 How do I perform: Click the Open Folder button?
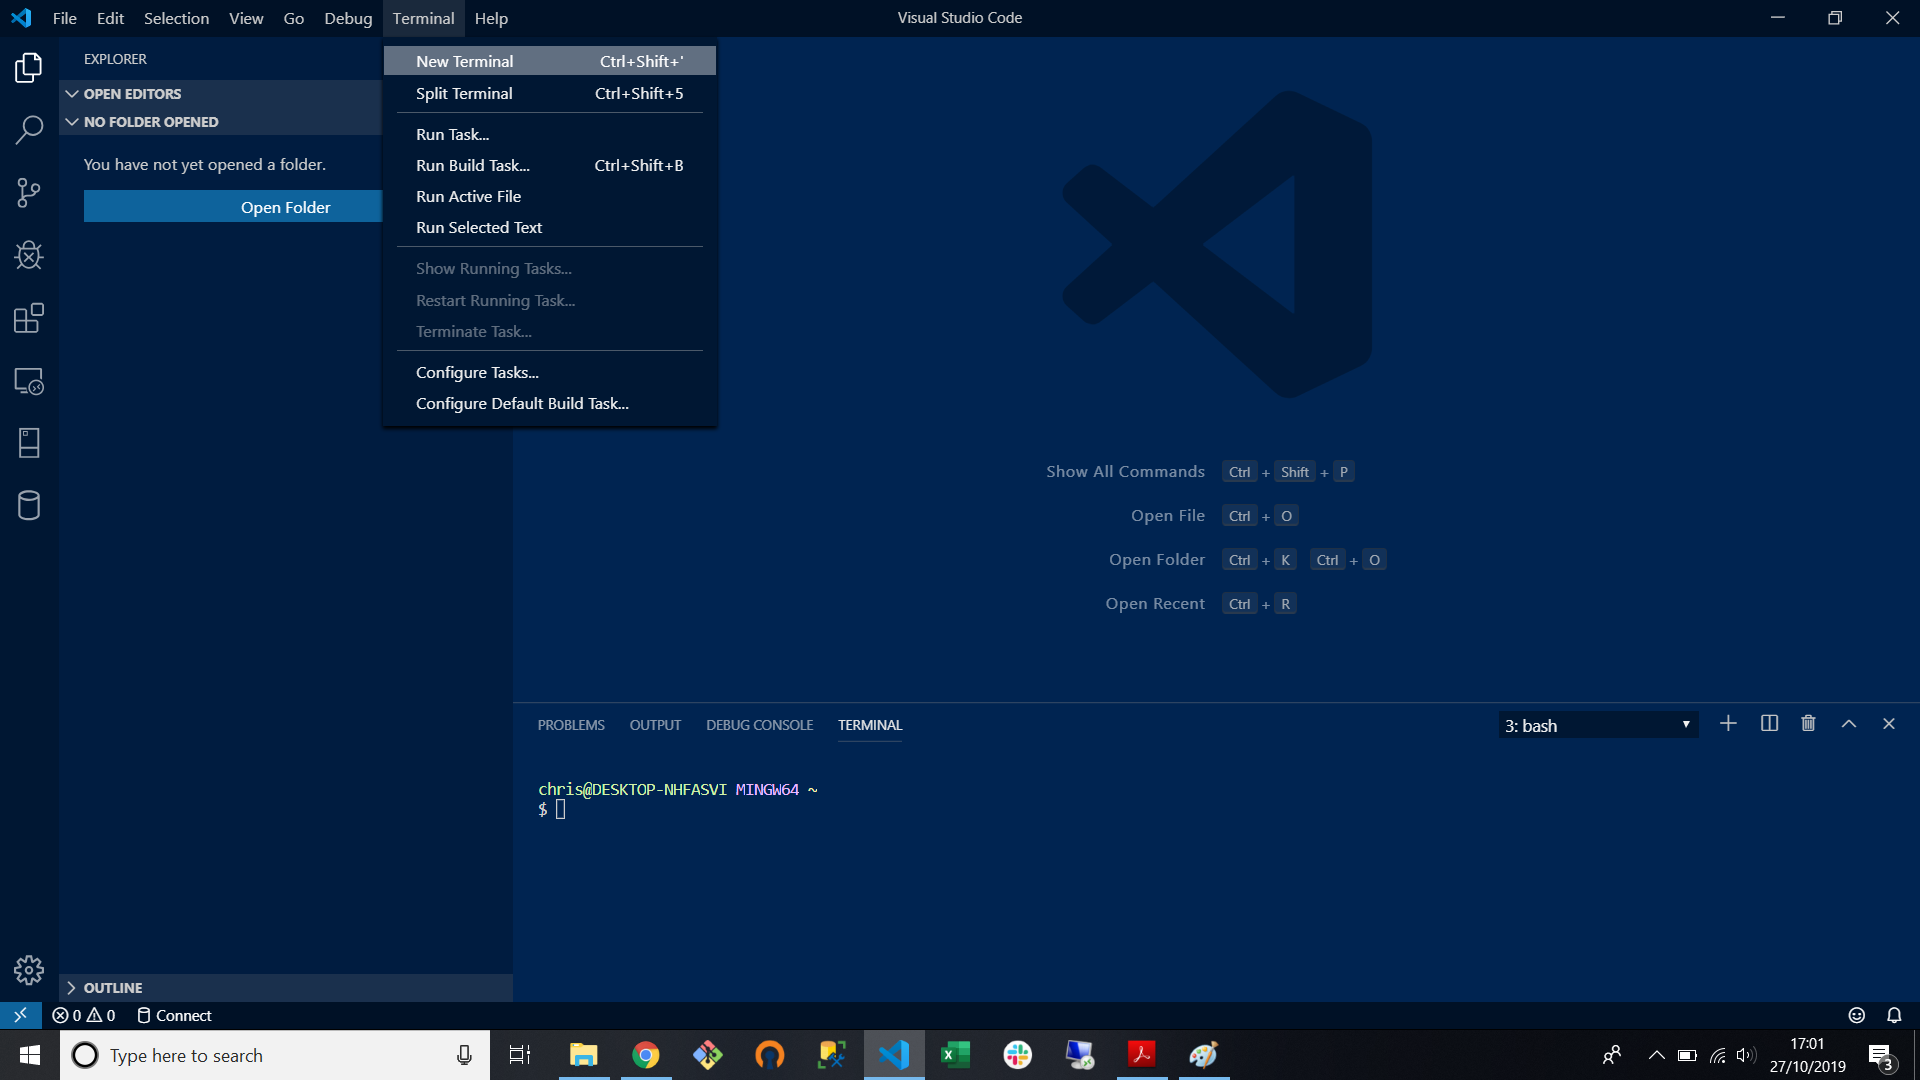pos(233,207)
